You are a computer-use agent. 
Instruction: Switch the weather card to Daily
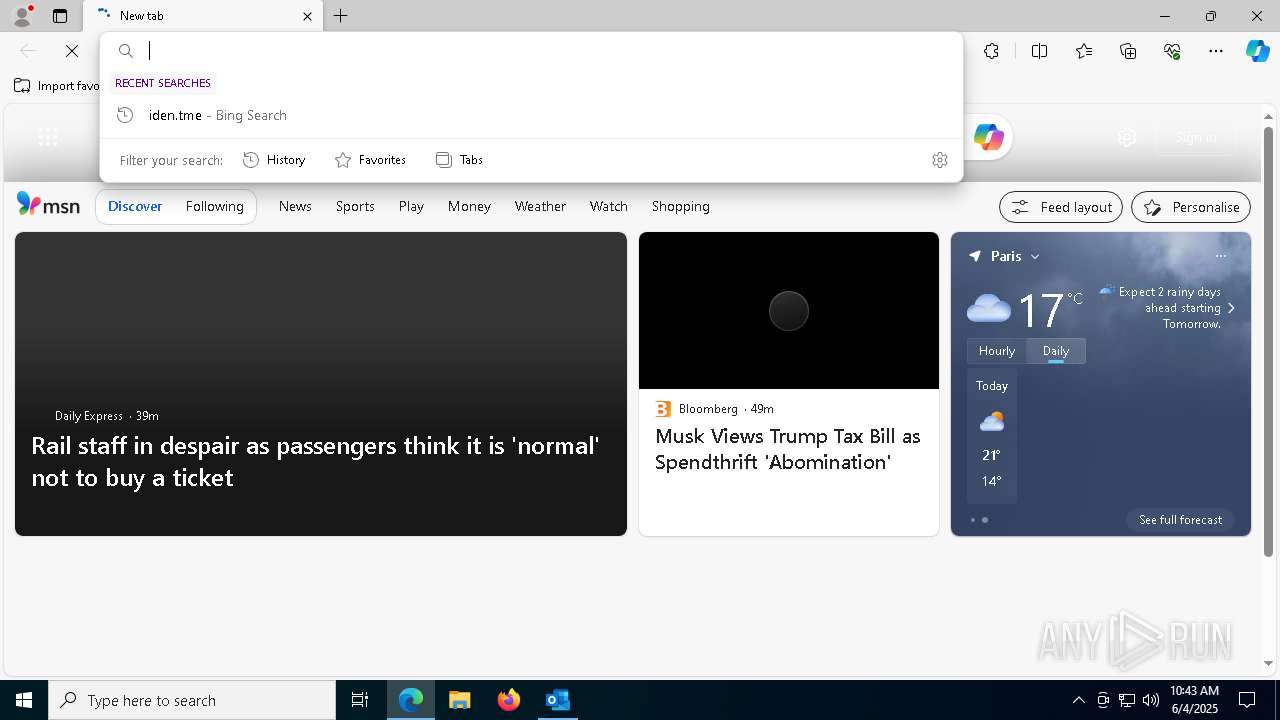pos(1056,351)
